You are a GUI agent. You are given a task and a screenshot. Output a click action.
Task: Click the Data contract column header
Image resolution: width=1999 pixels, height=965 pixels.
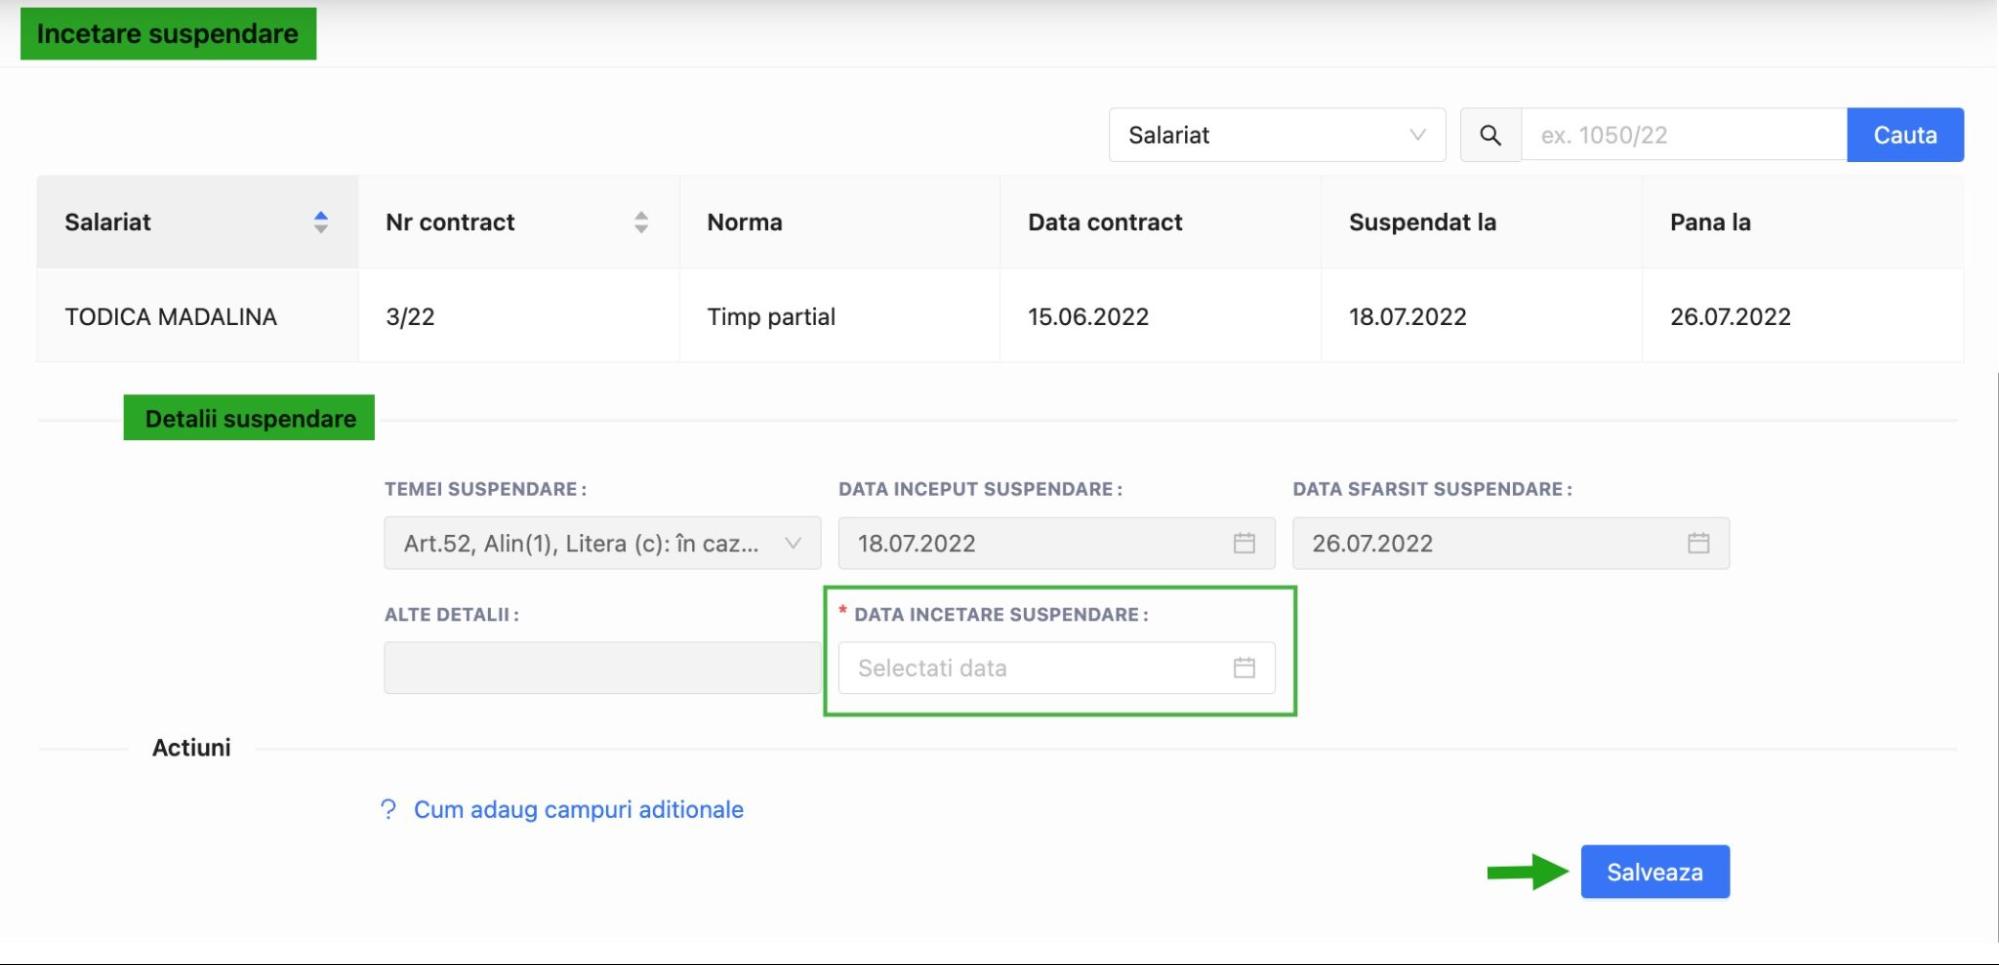(x=1160, y=222)
